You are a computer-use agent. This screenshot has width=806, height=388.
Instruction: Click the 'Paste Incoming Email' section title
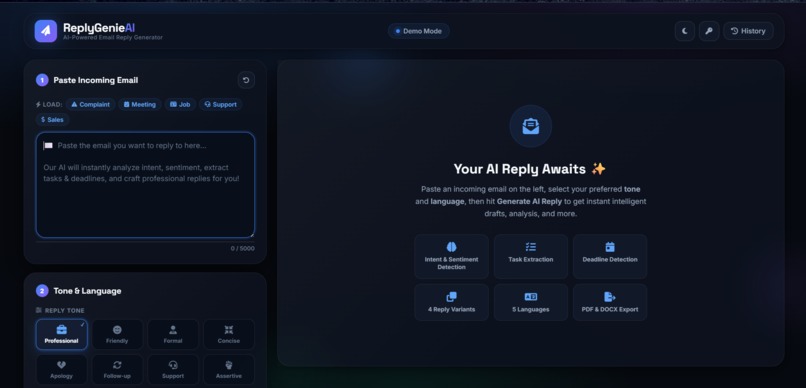[96, 80]
